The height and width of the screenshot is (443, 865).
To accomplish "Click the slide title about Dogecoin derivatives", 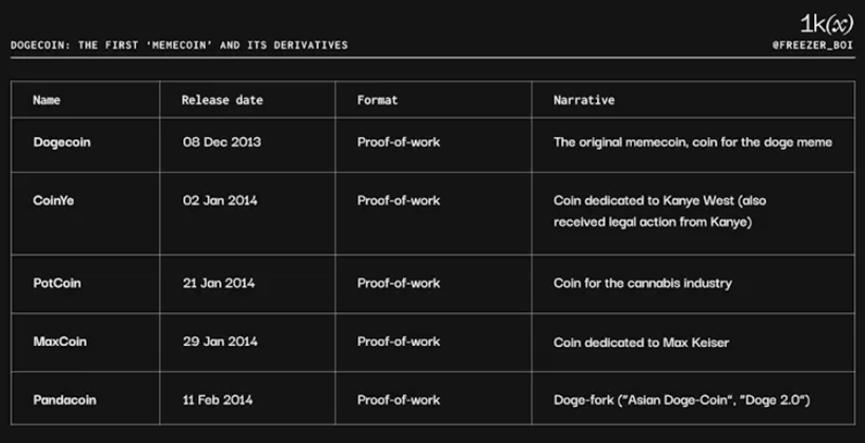I will tap(180, 45).
